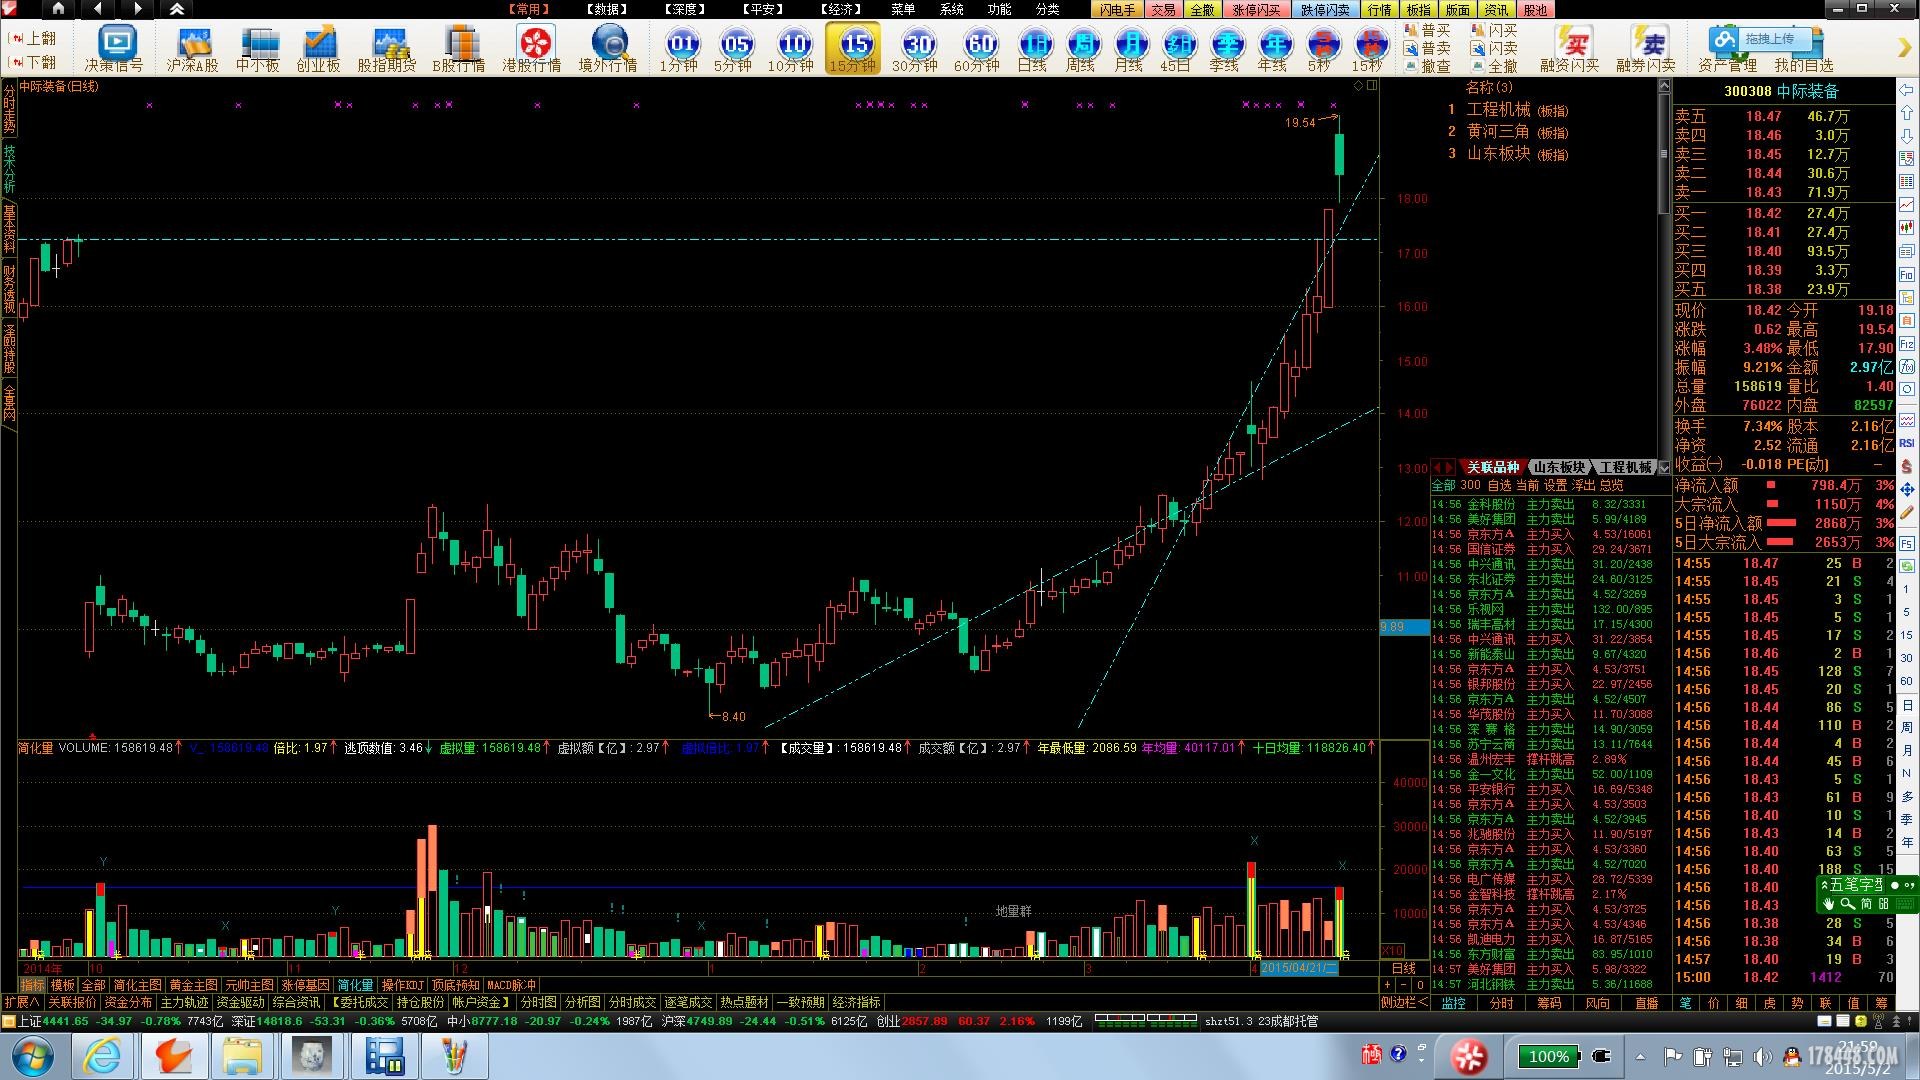Open 境外行情 overseas quotes
The width and height of the screenshot is (1920, 1080).
coord(608,48)
